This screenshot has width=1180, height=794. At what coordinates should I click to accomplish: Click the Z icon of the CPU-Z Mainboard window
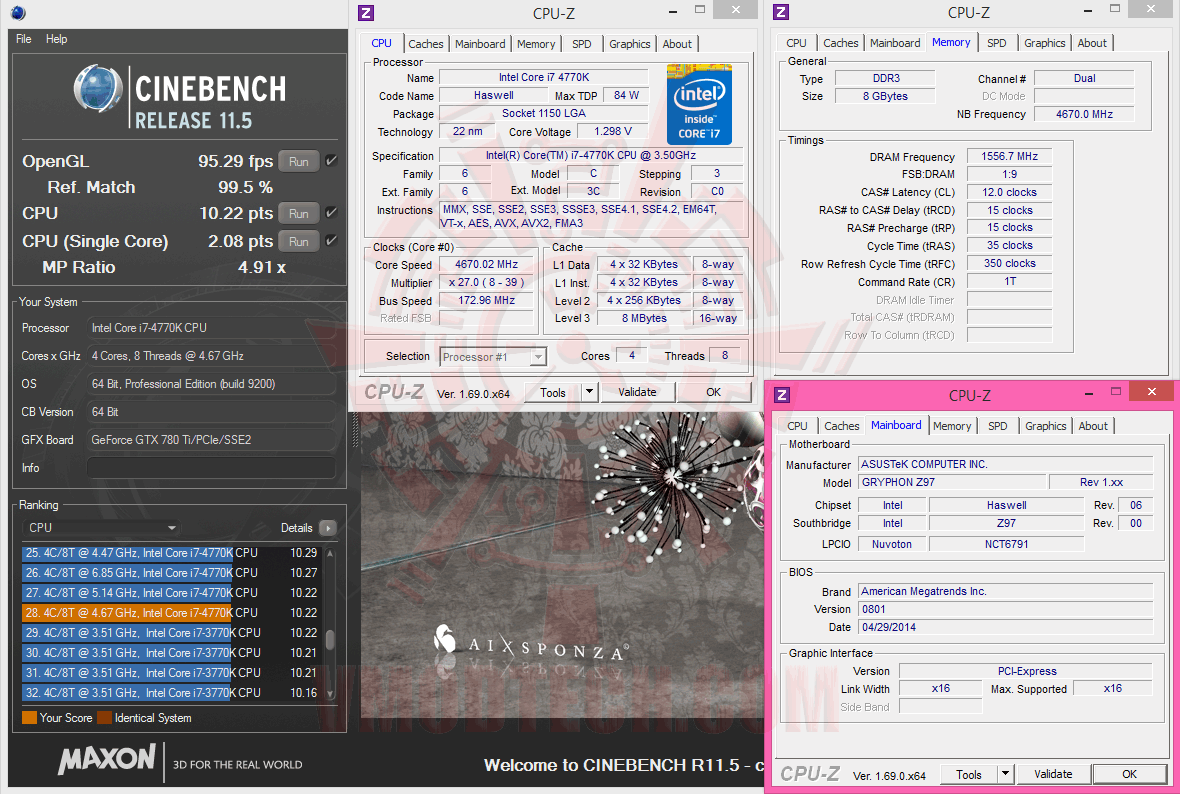coord(782,395)
